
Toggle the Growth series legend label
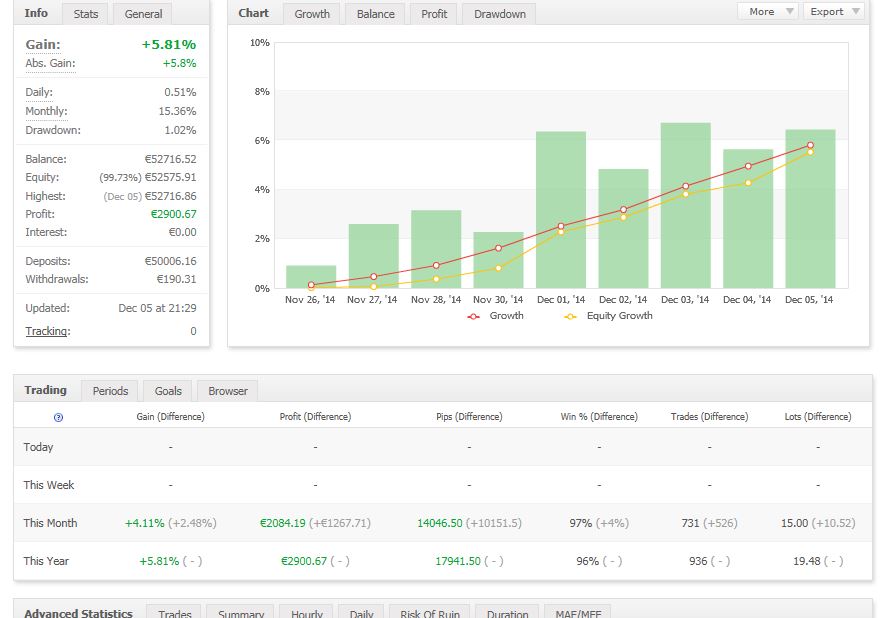pos(506,316)
